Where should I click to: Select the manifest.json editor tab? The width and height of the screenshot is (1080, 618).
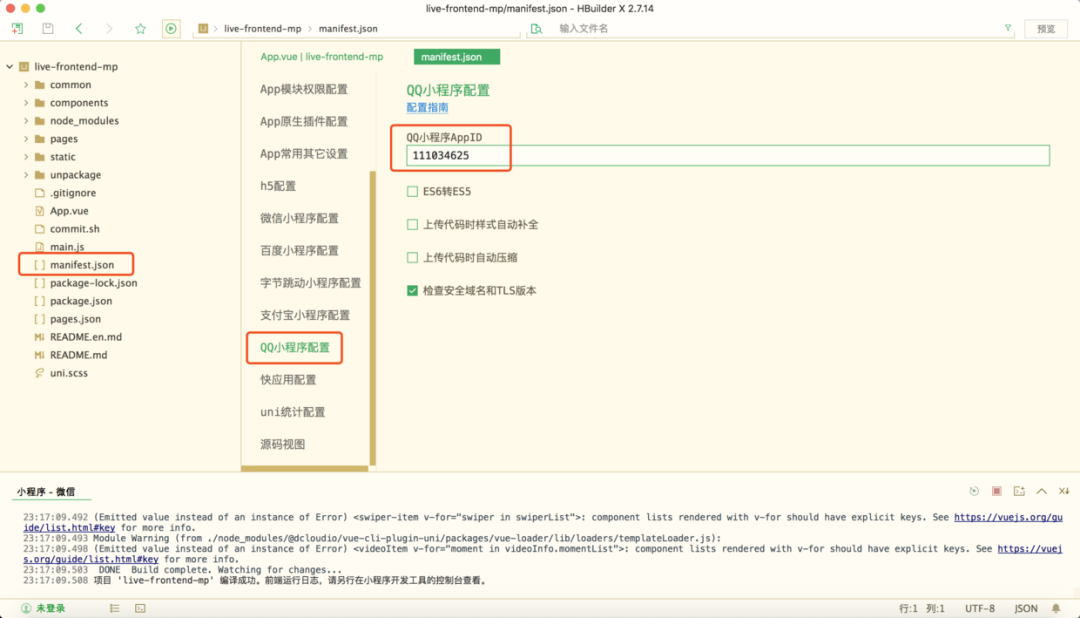(x=457, y=56)
